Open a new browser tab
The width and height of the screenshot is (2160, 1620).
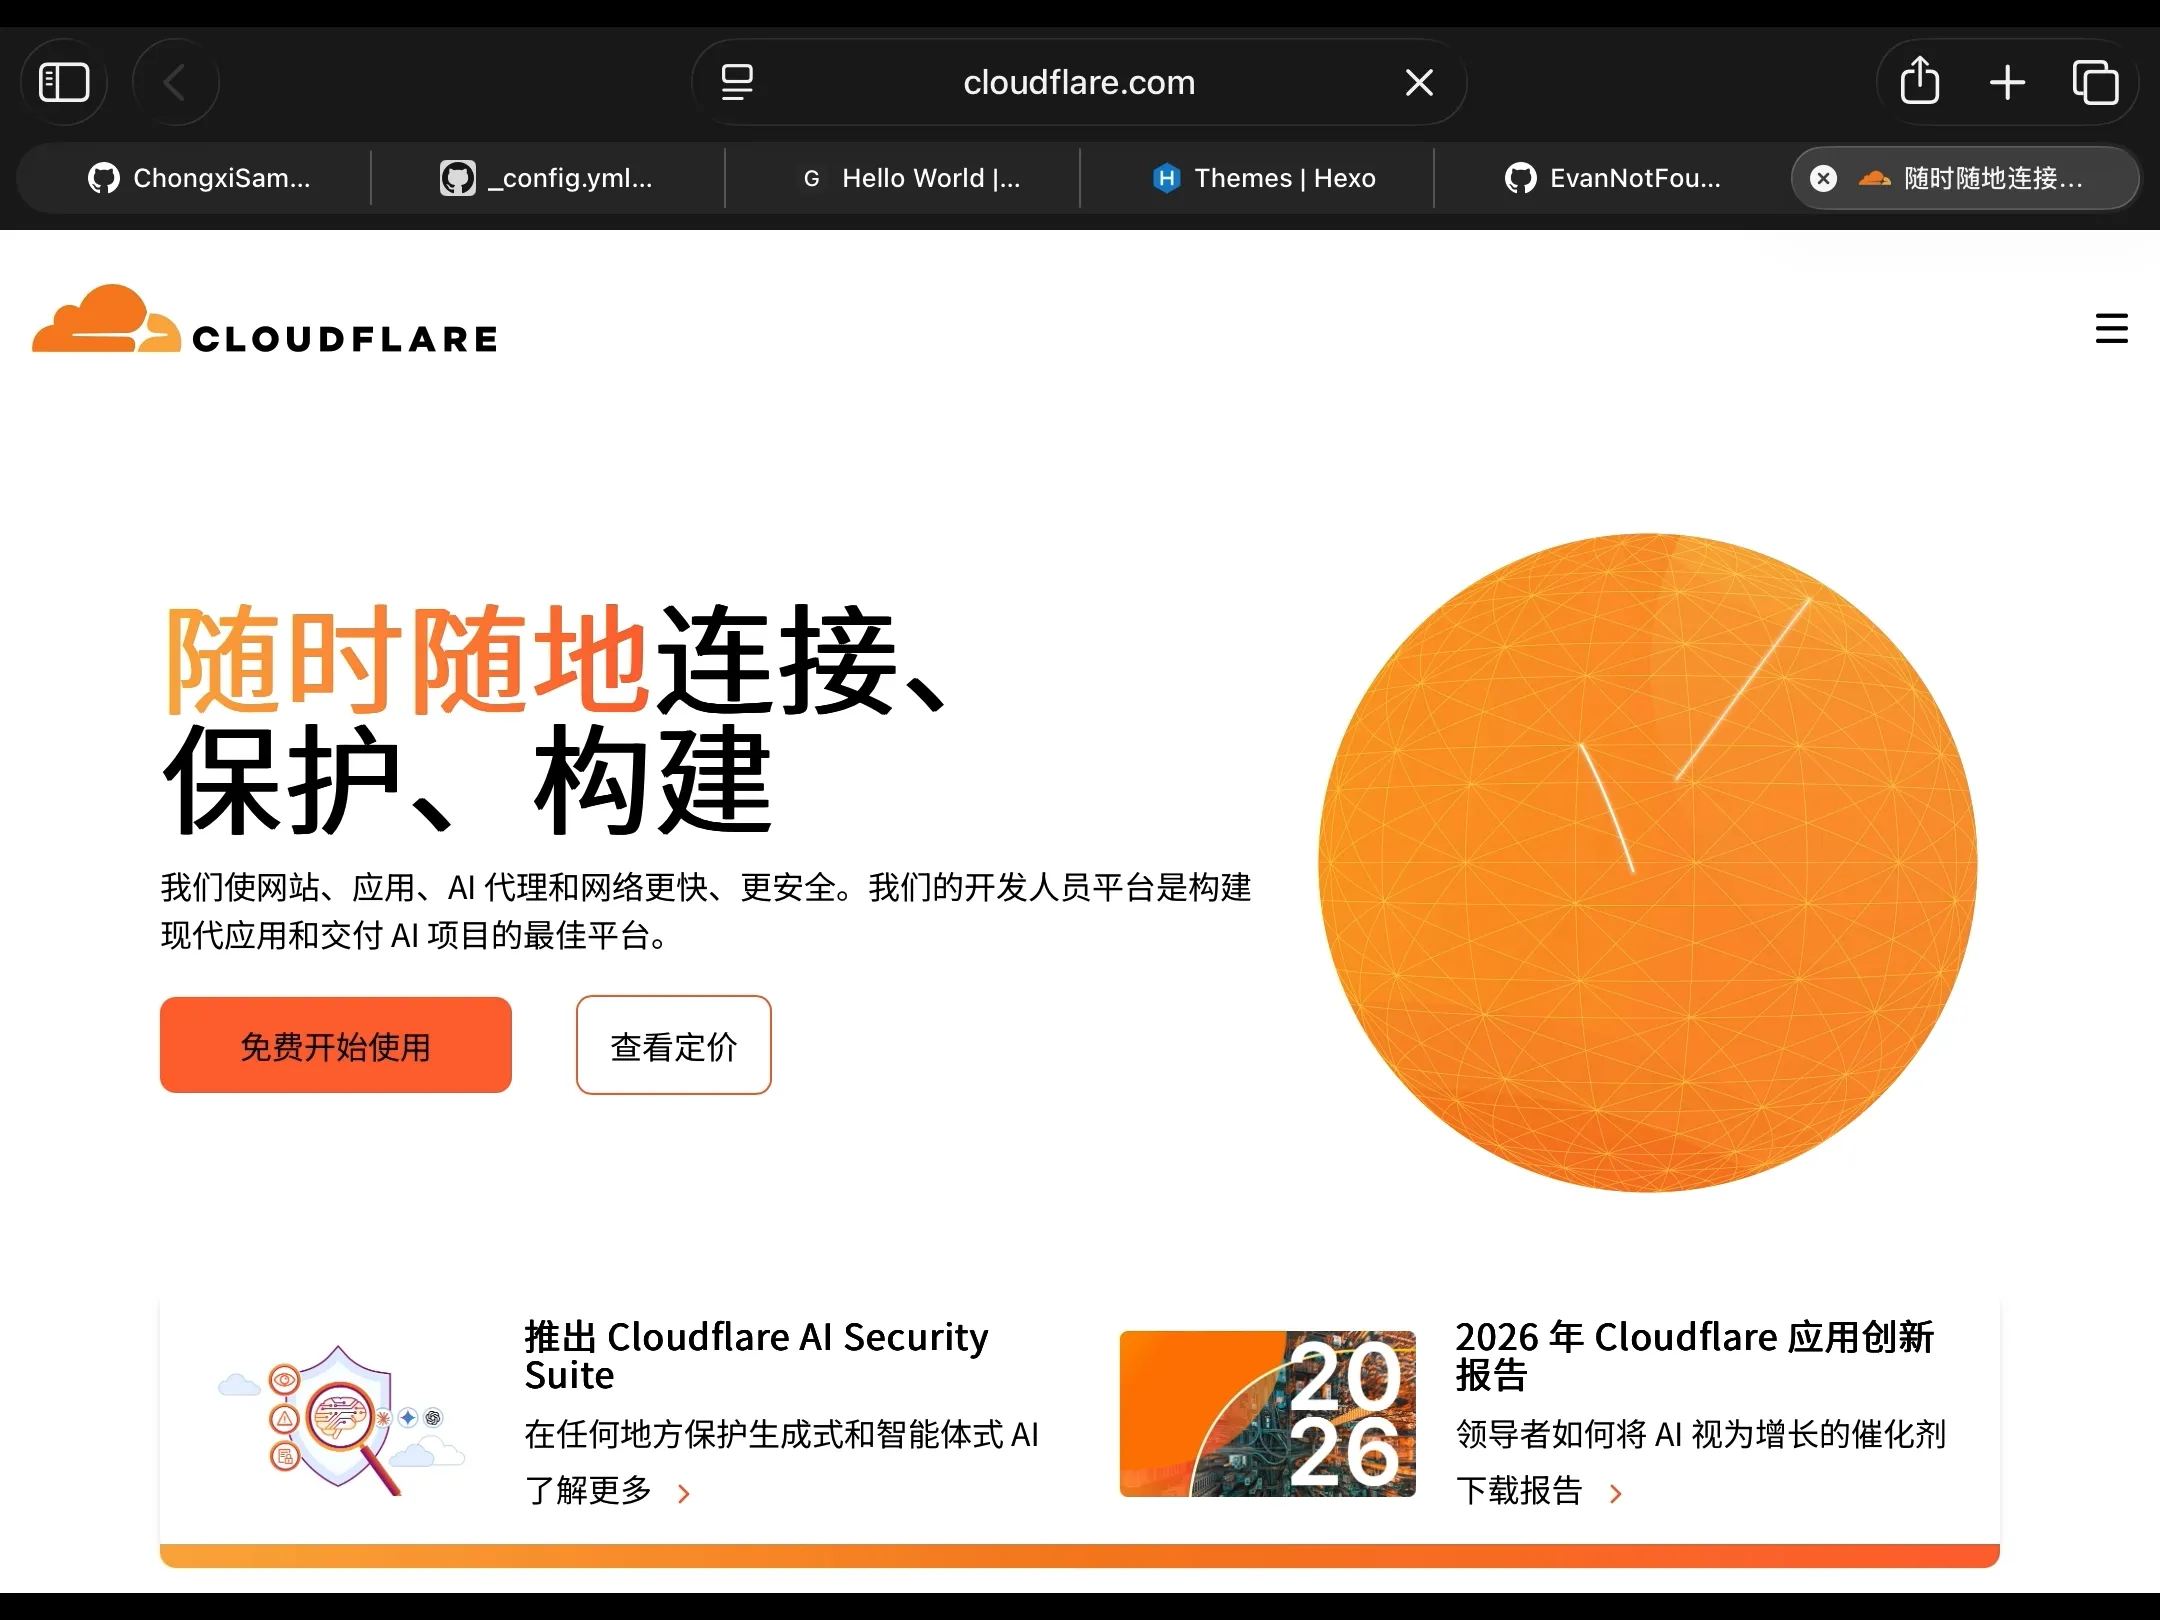coord(2006,82)
